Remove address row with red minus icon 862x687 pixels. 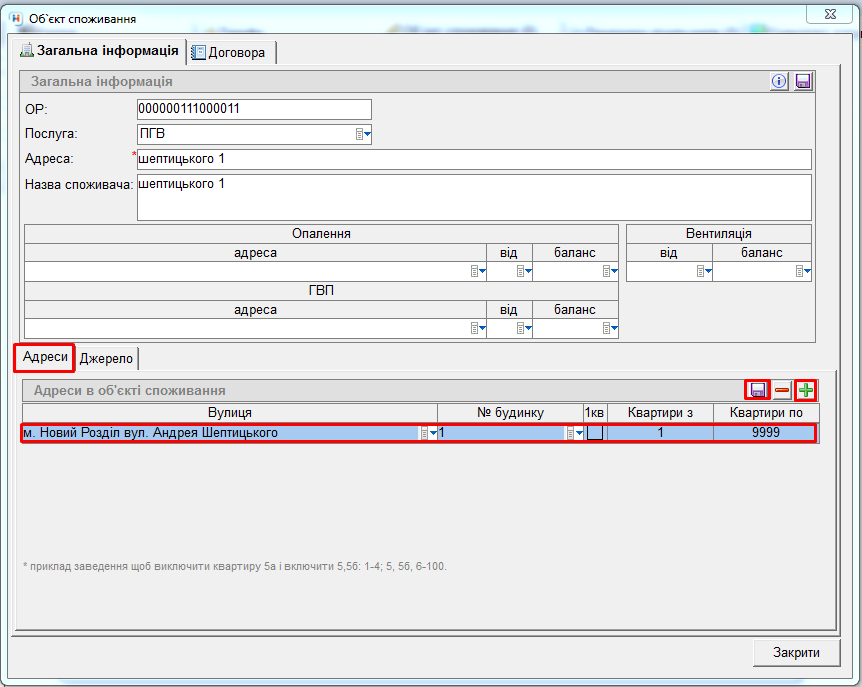(782, 390)
